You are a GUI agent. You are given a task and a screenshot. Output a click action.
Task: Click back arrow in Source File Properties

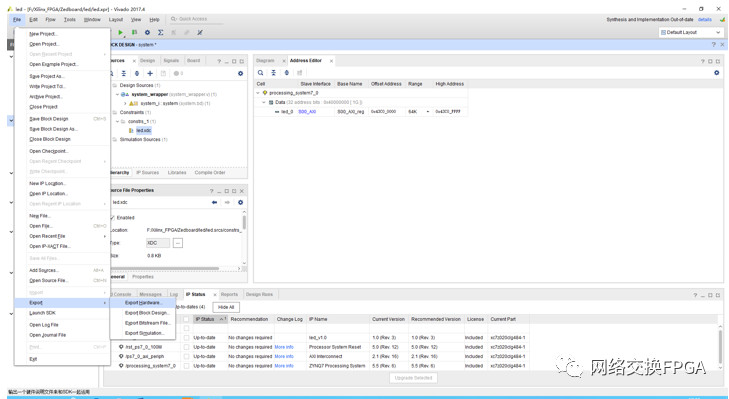[x=214, y=202]
